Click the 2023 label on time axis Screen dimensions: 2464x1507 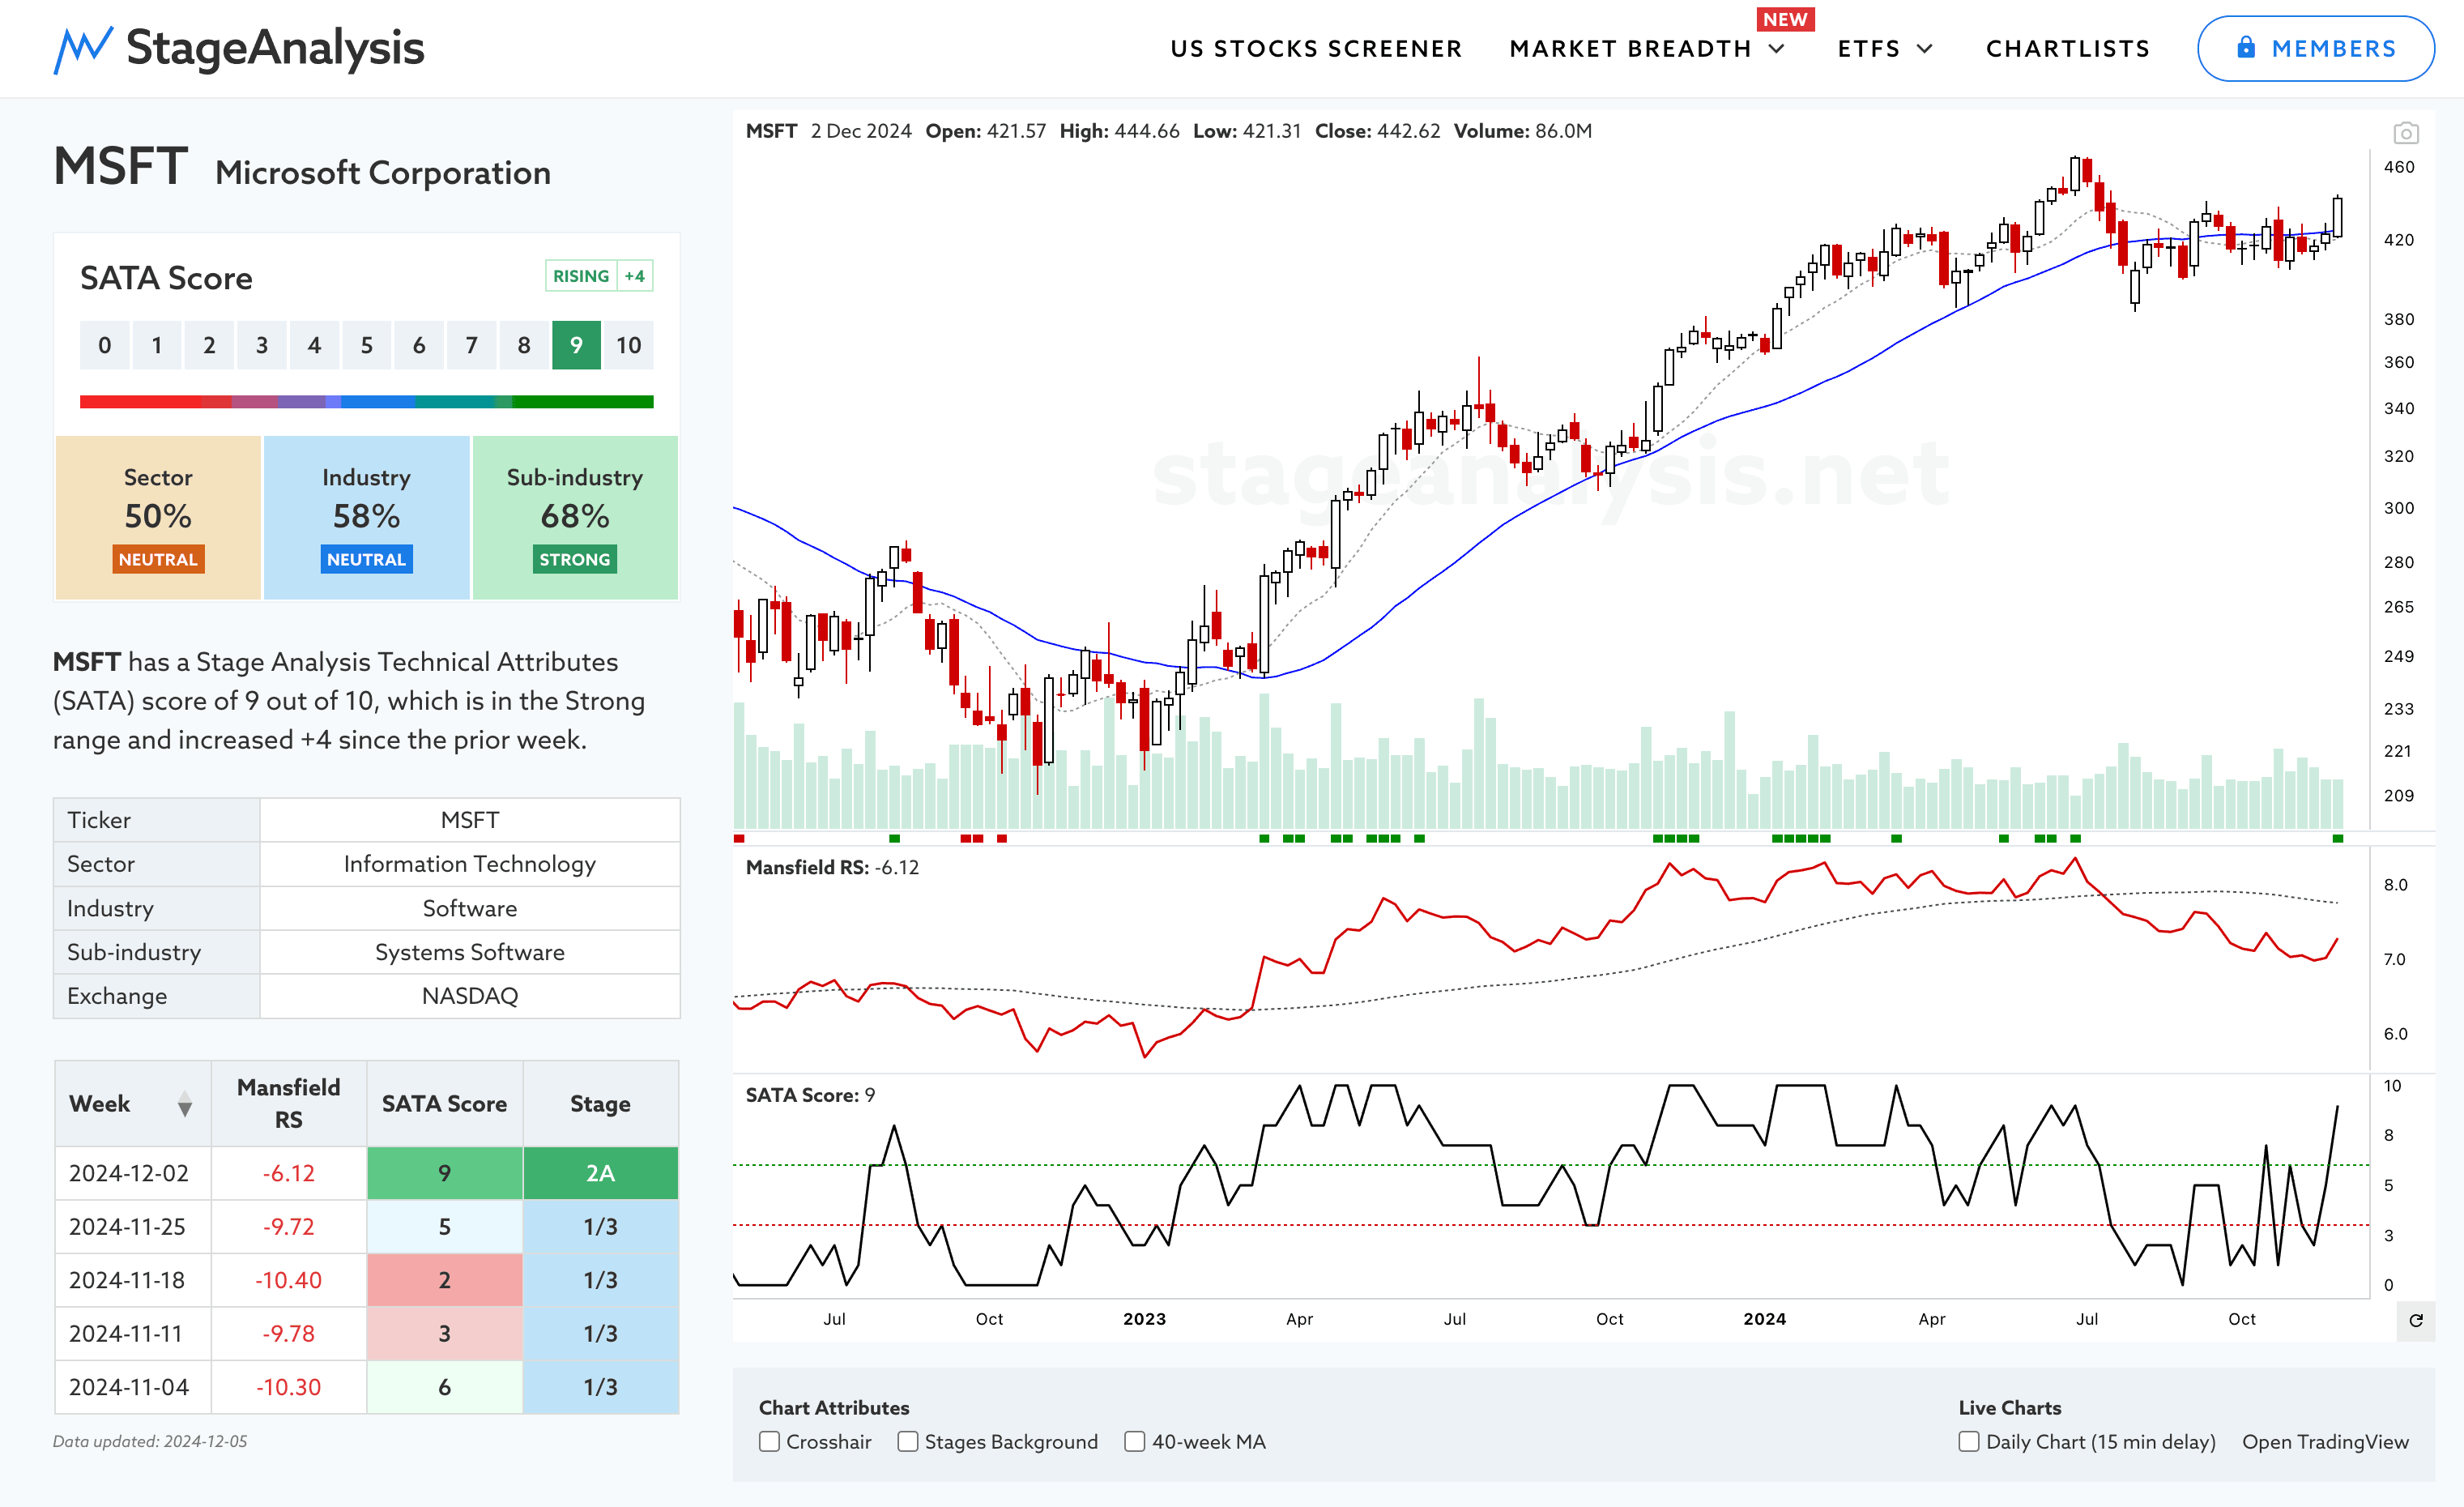[x=1144, y=1319]
